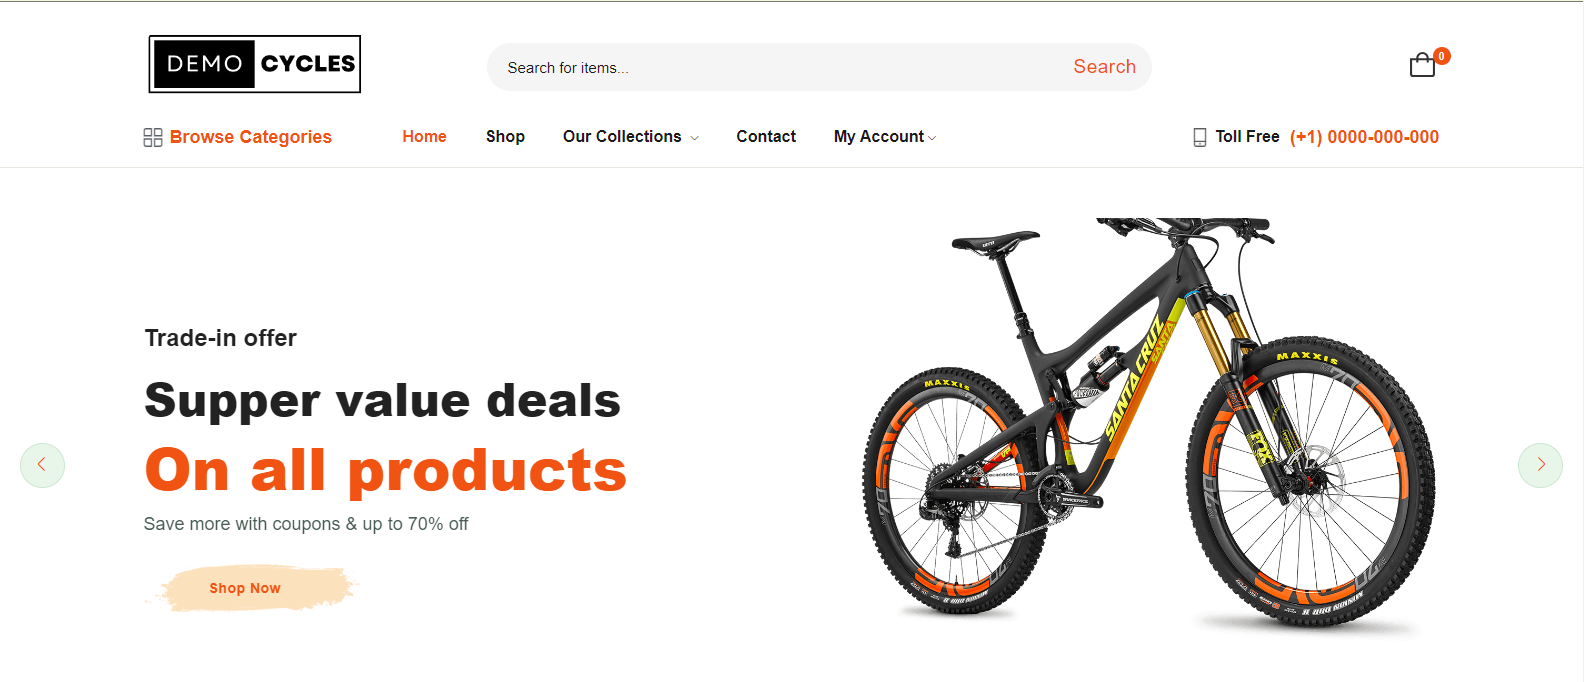The image size is (1584, 682).
Task: Click the Browse Categories grid icon
Action: [x=153, y=137]
